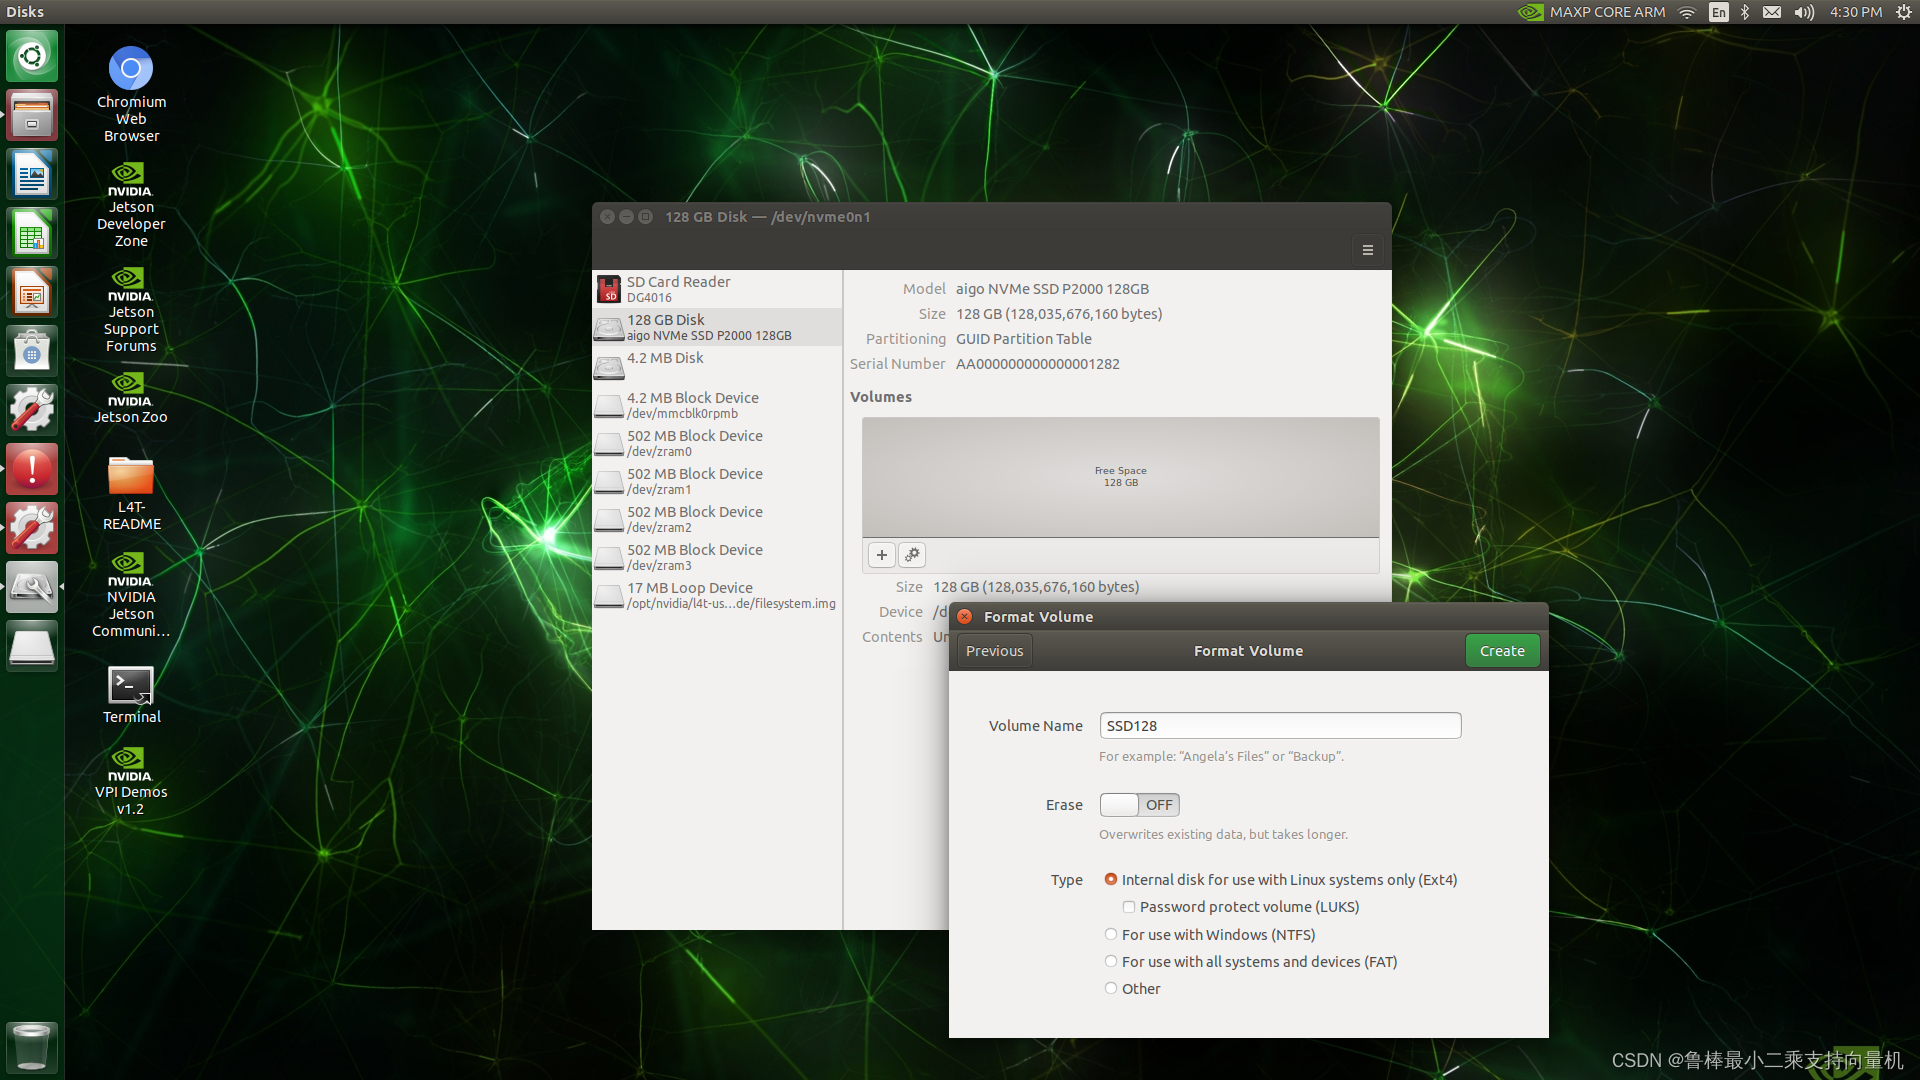Open the Chromium Web Browser desktop icon
The width and height of the screenshot is (1920, 1080).
(x=131, y=94)
